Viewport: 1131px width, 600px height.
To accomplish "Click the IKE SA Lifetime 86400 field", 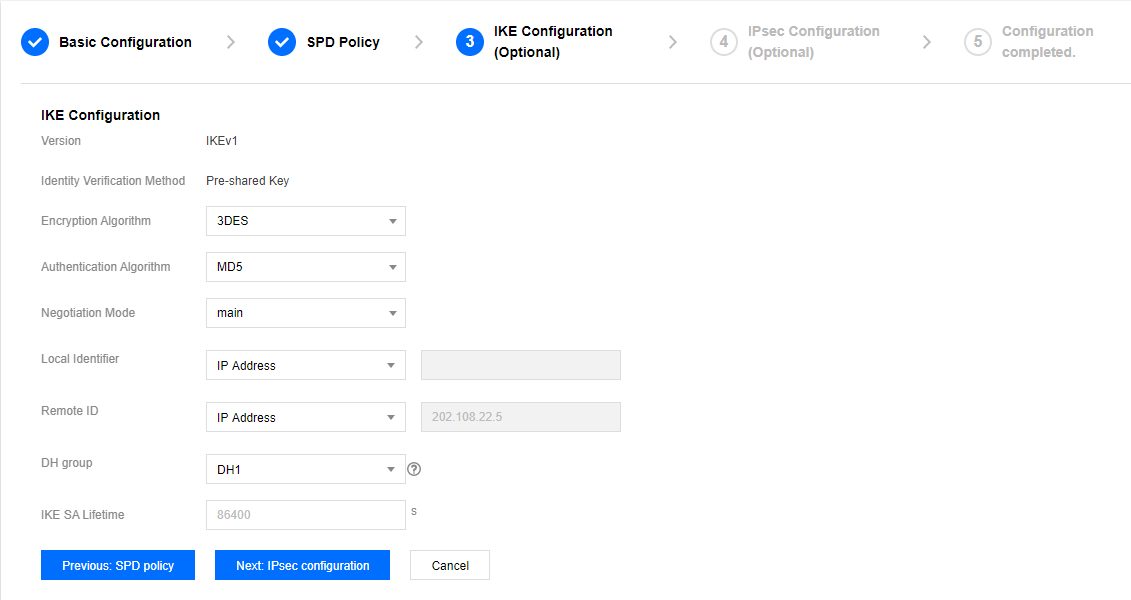I will tap(306, 515).
